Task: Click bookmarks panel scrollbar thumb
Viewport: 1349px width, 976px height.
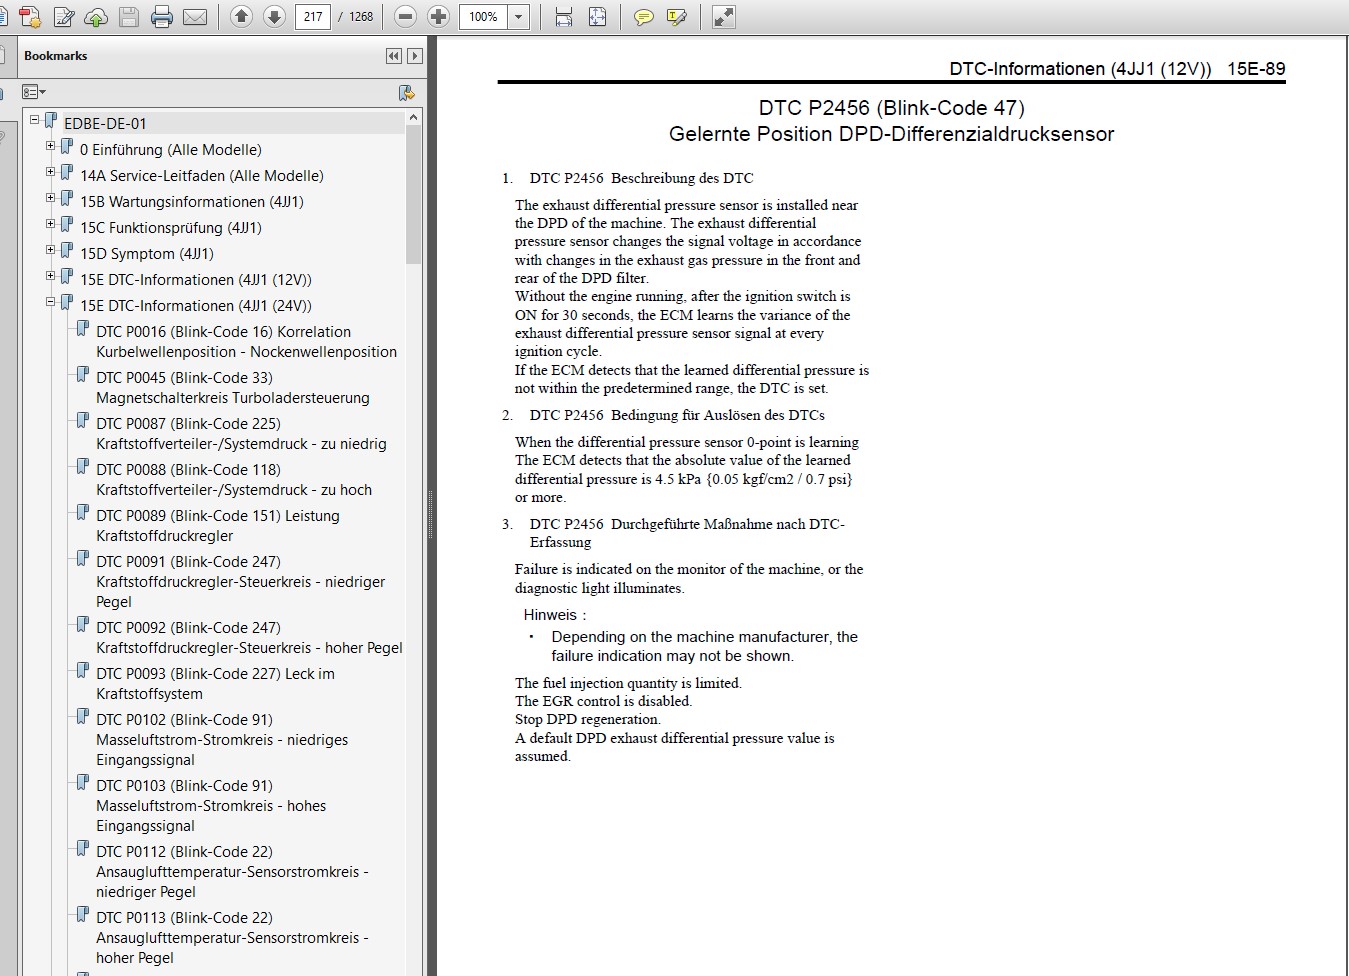Action: tap(414, 195)
